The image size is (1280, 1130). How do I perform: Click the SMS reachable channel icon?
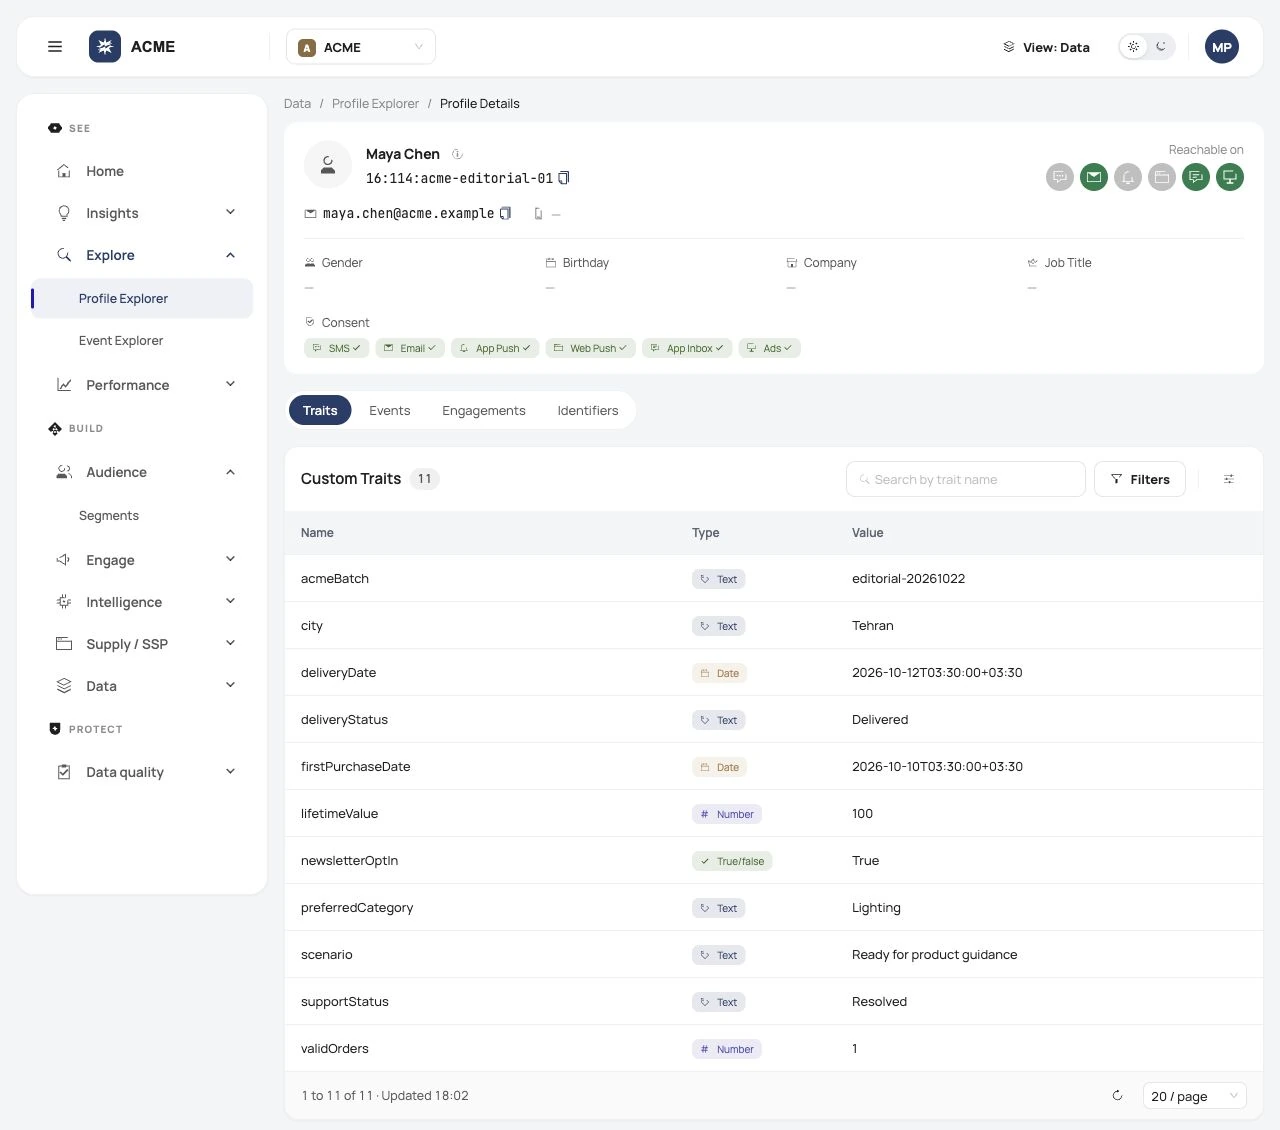click(x=1060, y=177)
